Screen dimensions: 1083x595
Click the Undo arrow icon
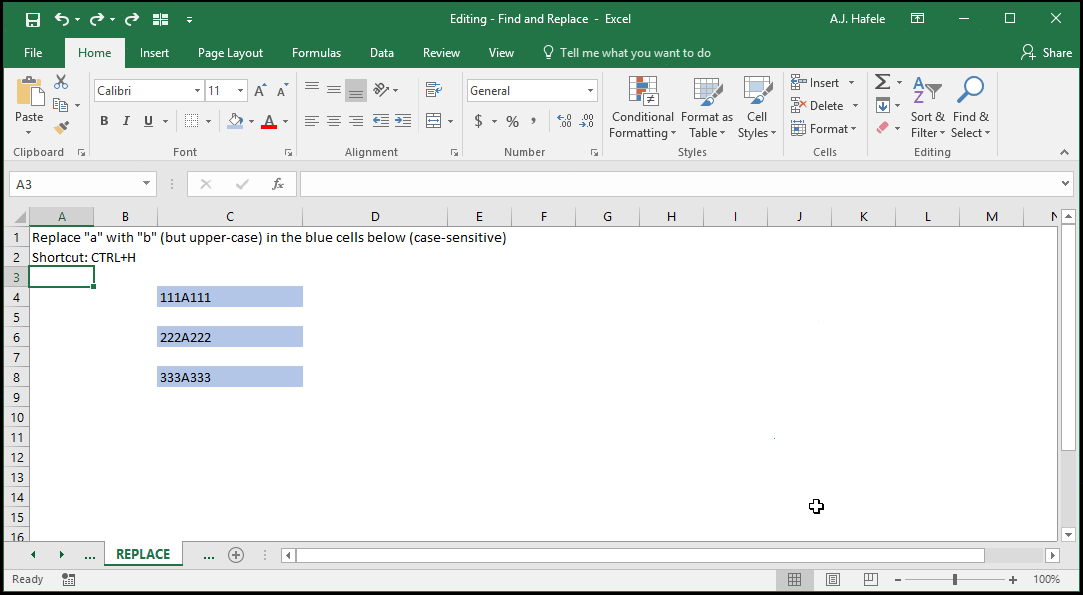62,19
